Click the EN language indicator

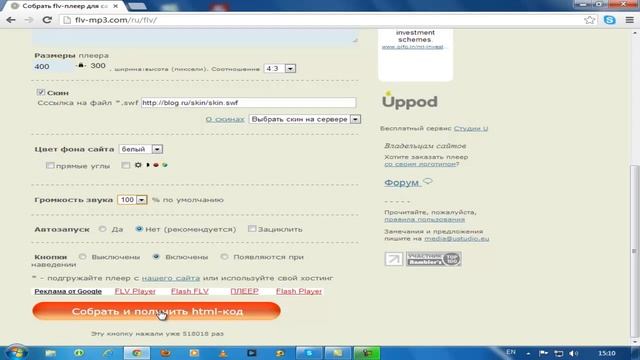pyautogui.click(x=511, y=352)
